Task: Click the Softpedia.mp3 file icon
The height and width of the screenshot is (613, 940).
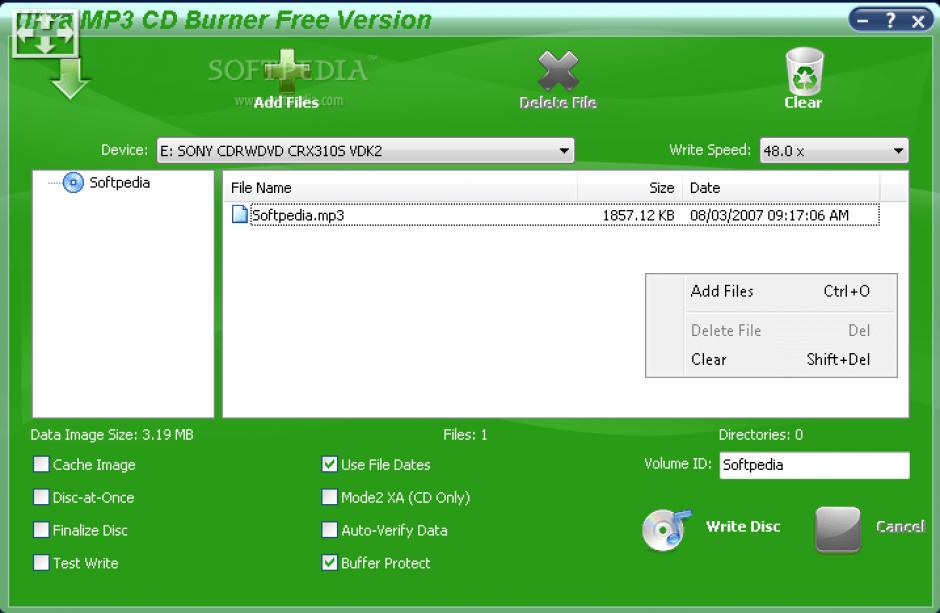Action: (240, 214)
